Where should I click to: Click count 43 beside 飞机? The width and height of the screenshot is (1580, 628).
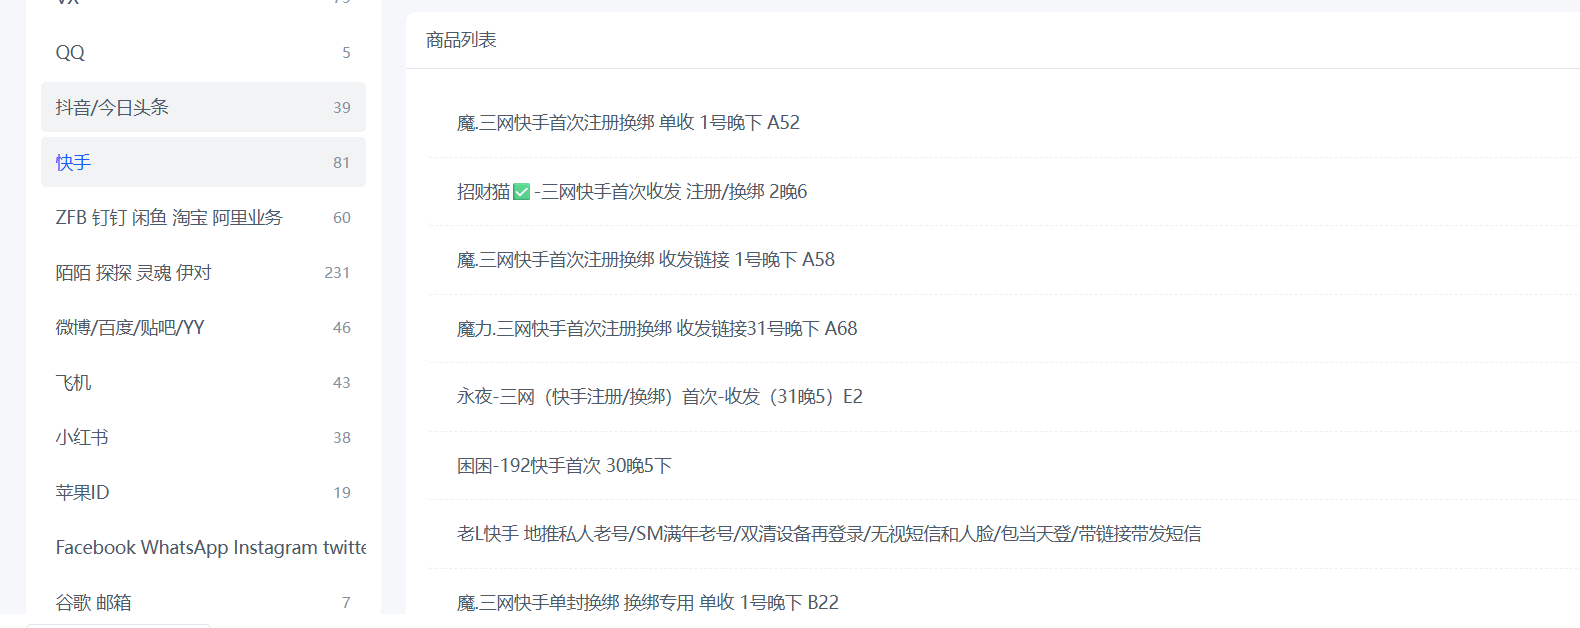point(342,383)
